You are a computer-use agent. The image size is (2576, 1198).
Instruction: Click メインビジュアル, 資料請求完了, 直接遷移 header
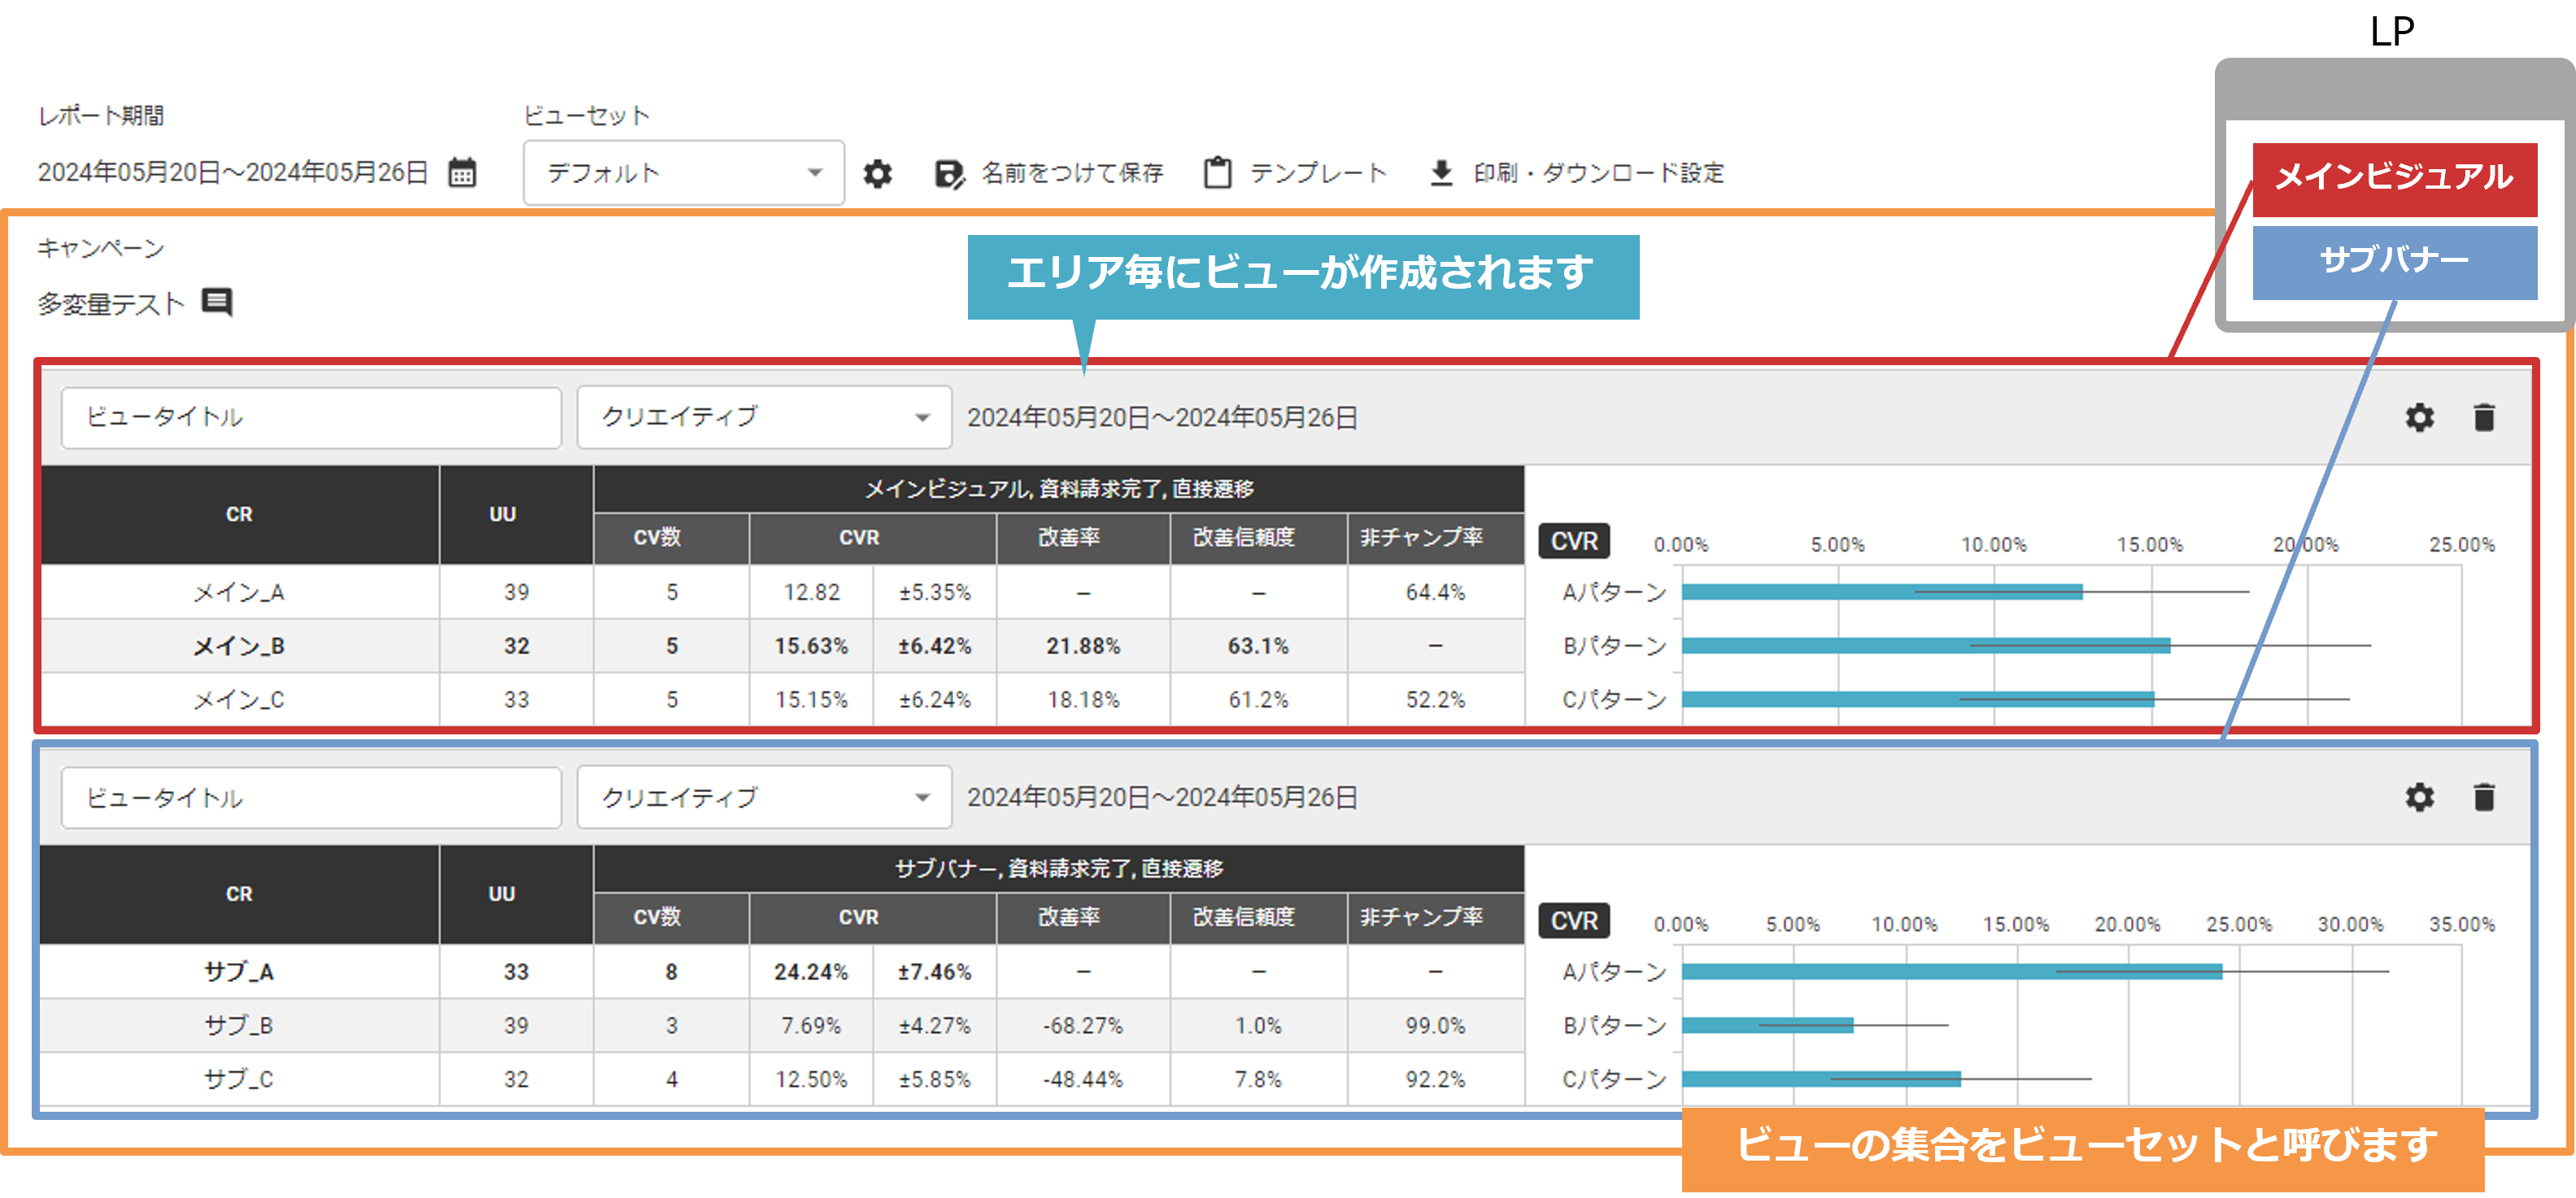click(x=1059, y=489)
